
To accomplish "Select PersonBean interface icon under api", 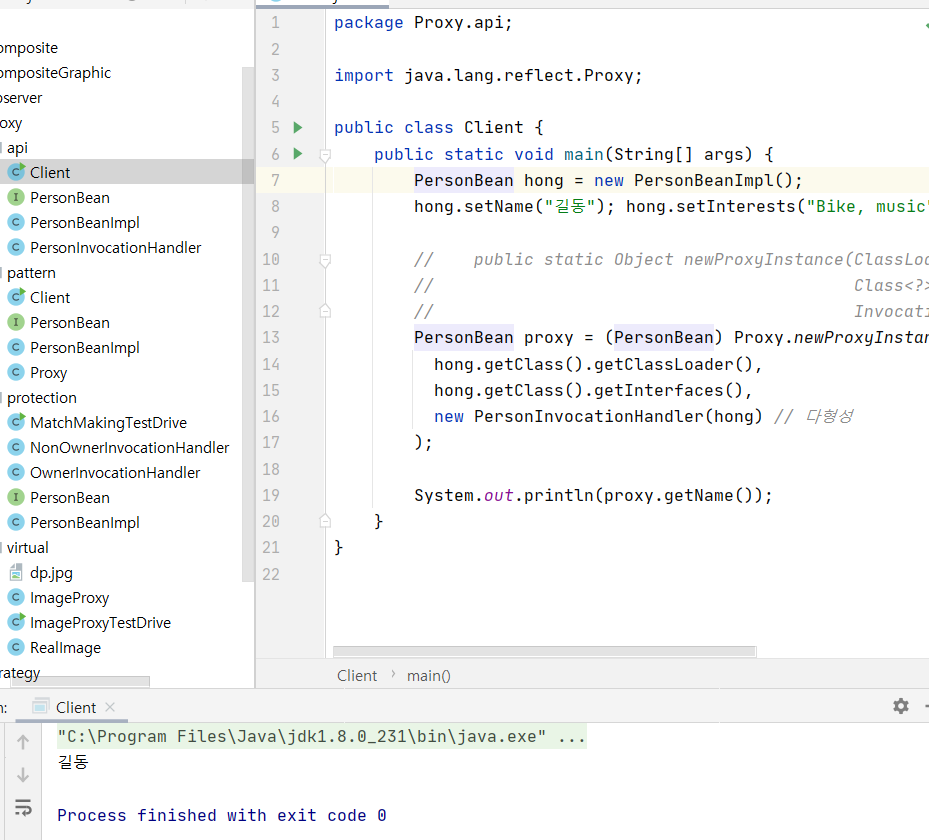I will coord(16,197).
